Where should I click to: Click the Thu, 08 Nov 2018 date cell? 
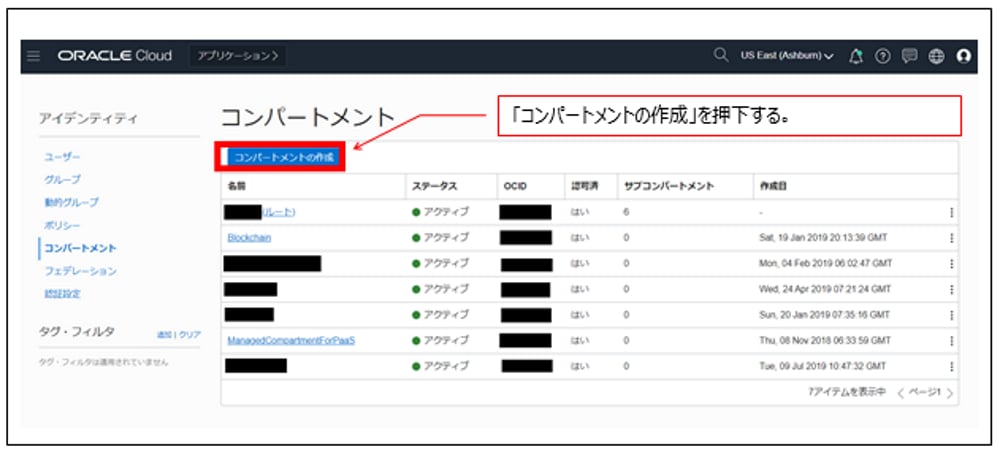(825, 341)
